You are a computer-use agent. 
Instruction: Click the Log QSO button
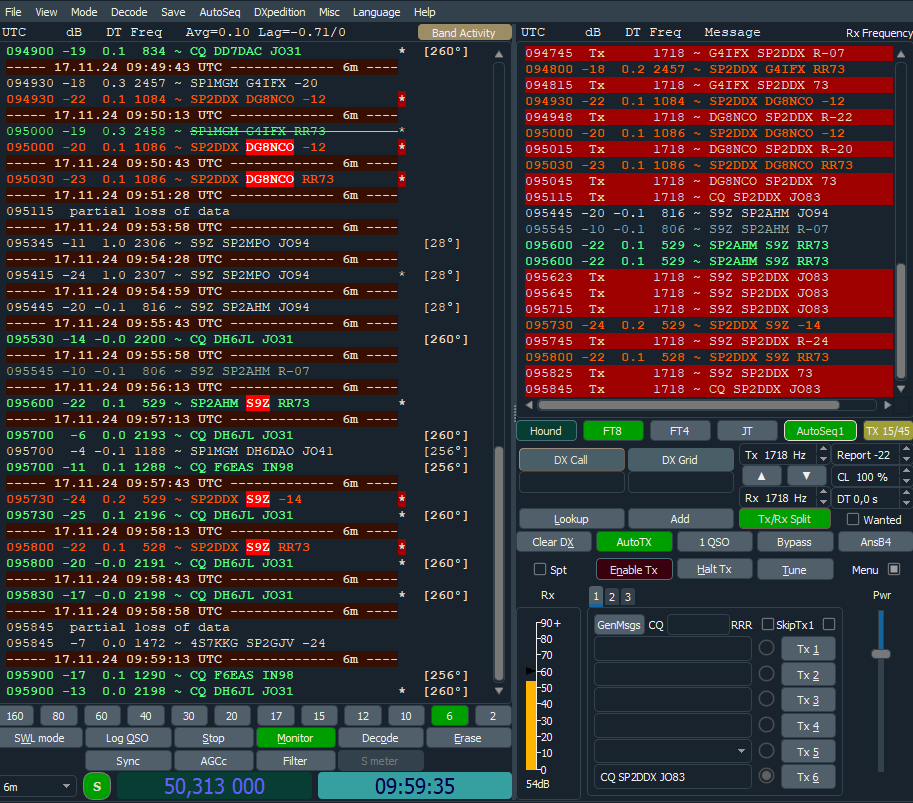128,738
